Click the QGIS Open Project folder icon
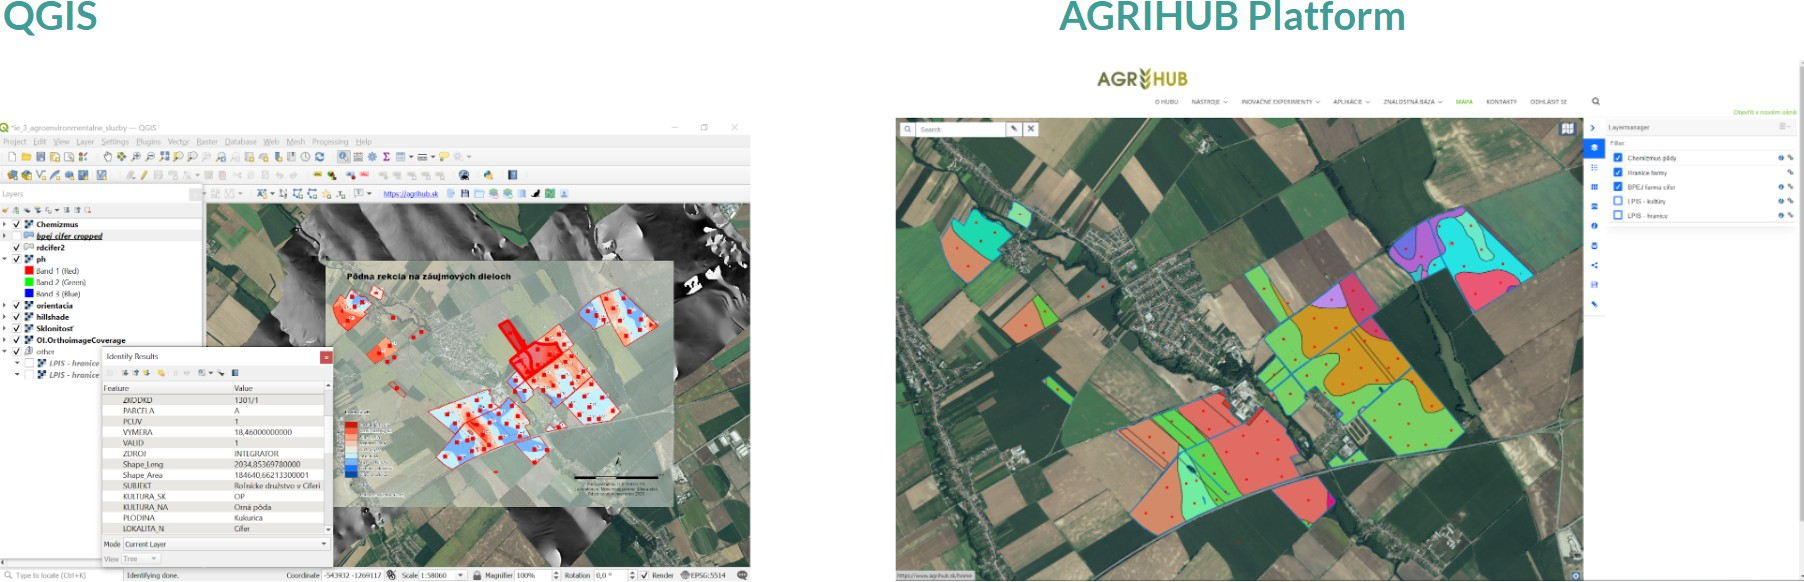The image size is (1804, 582). click(x=26, y=157)
